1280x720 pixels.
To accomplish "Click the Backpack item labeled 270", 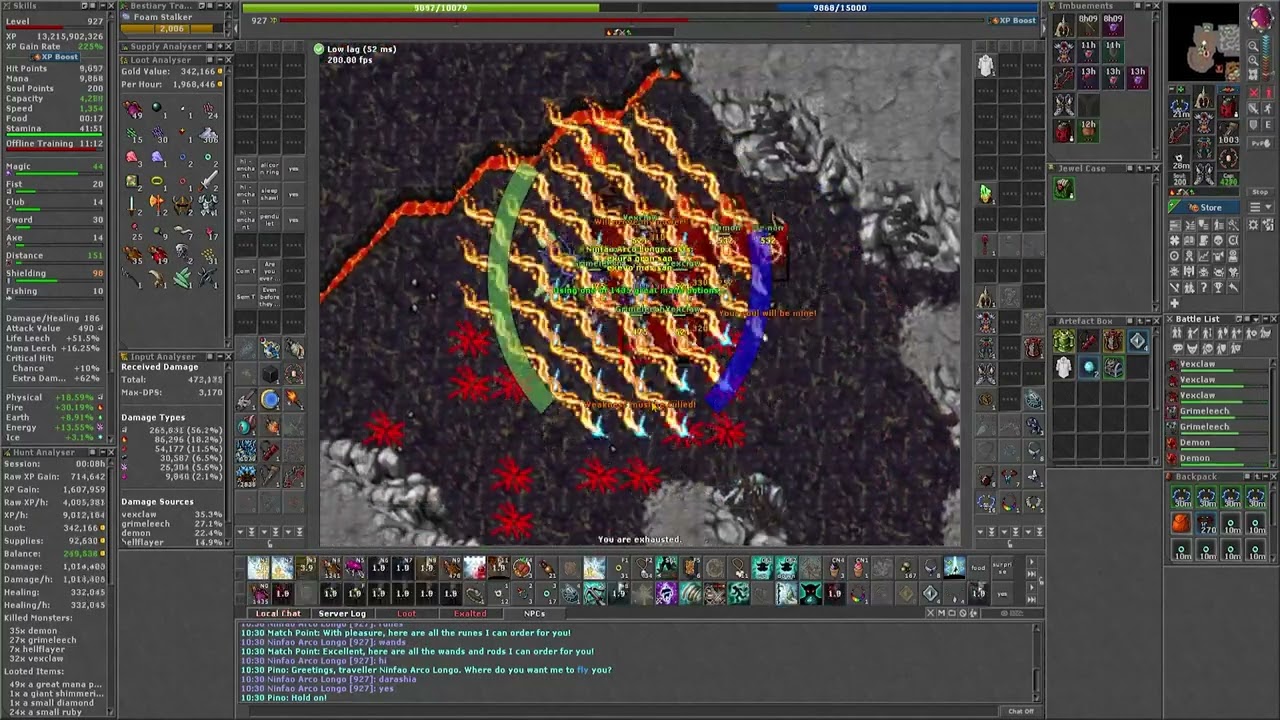I will (x=1206, y=523).
